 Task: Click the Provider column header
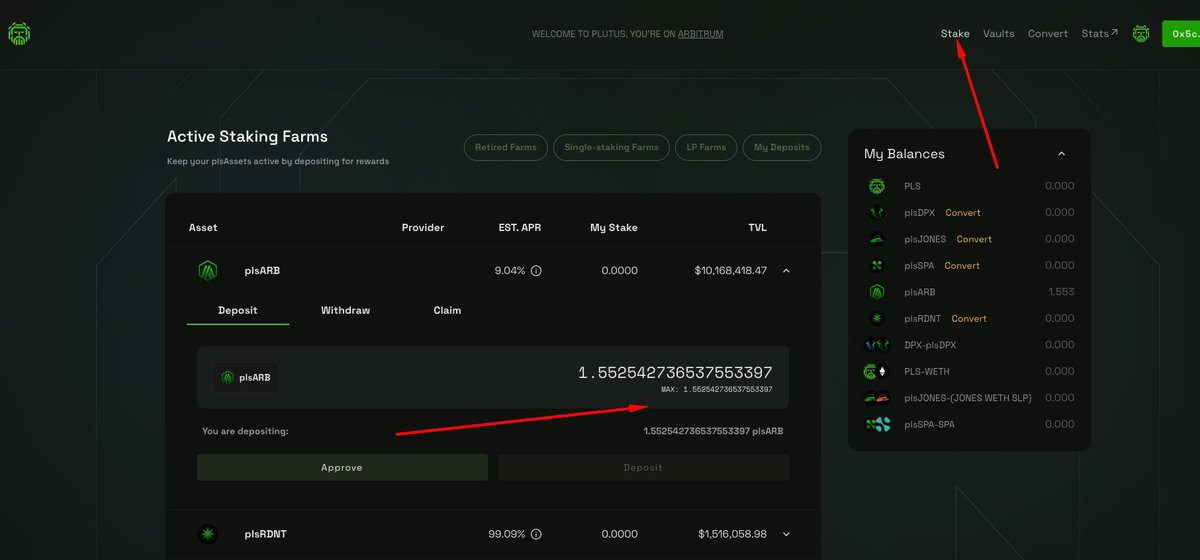[423, 228]
